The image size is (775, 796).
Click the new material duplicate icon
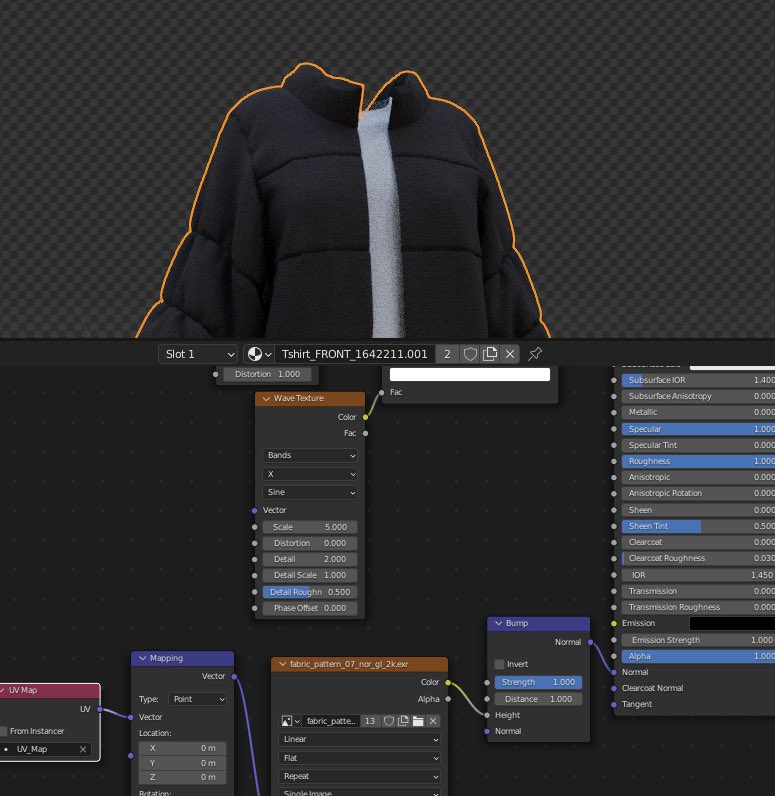(489, 354)
